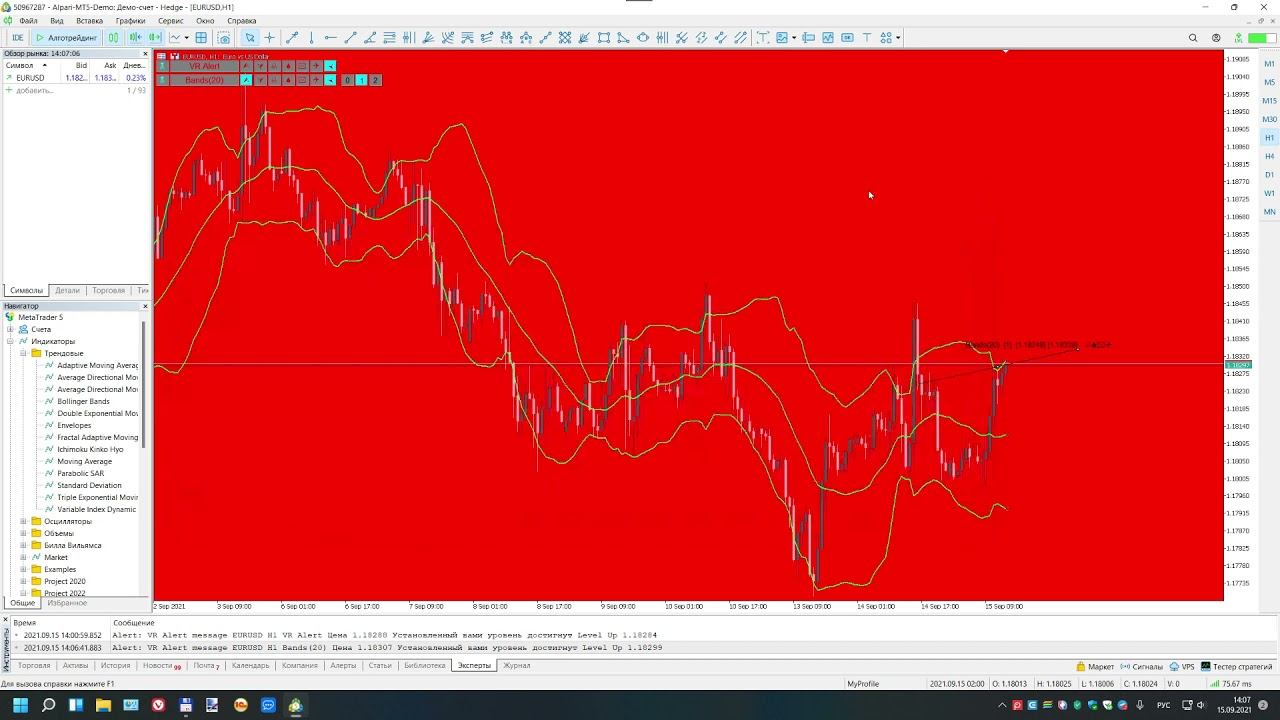This screenshot has height=720, width=1280.
Task: Close the Навигатор panel
Action: coord(145,306)
